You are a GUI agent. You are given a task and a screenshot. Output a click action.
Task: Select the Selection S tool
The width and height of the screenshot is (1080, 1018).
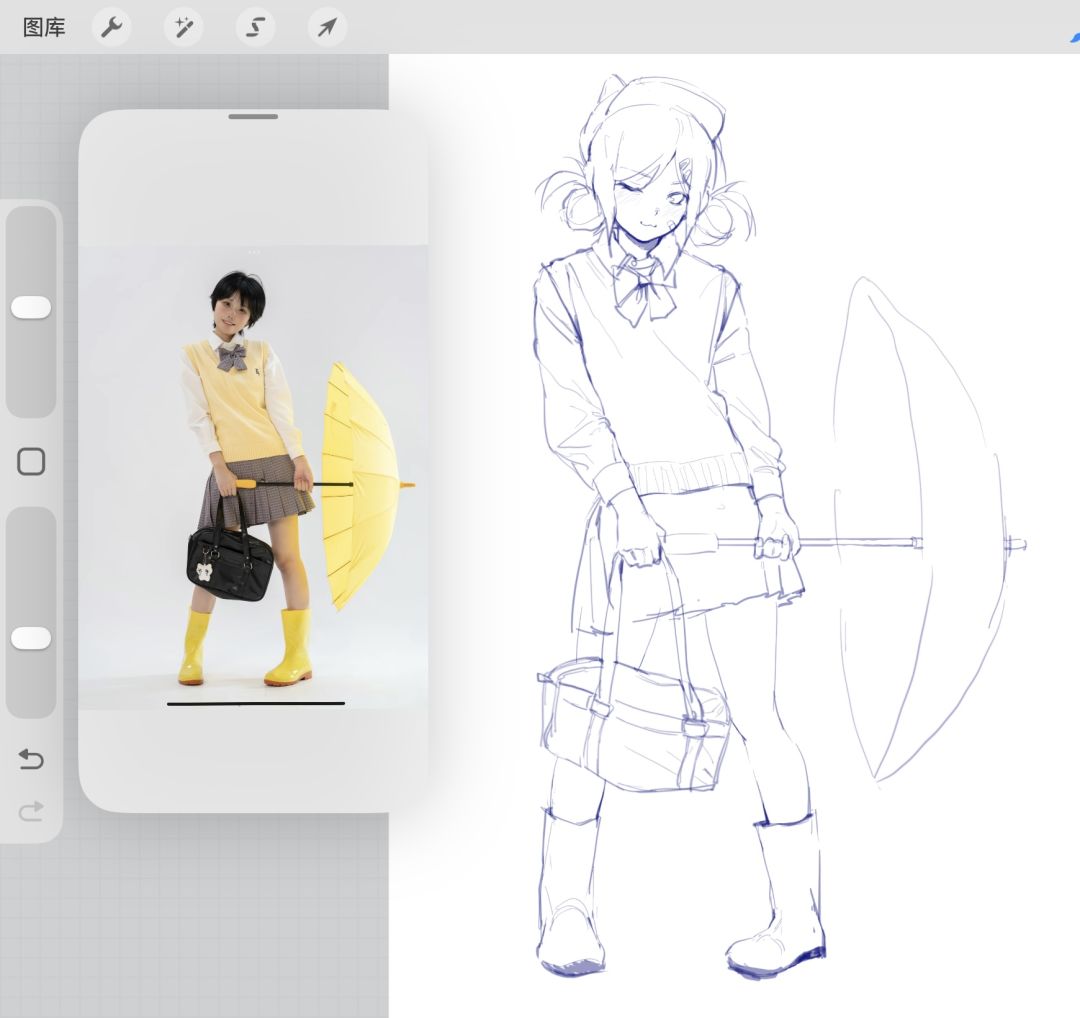[x=256, y=28]
